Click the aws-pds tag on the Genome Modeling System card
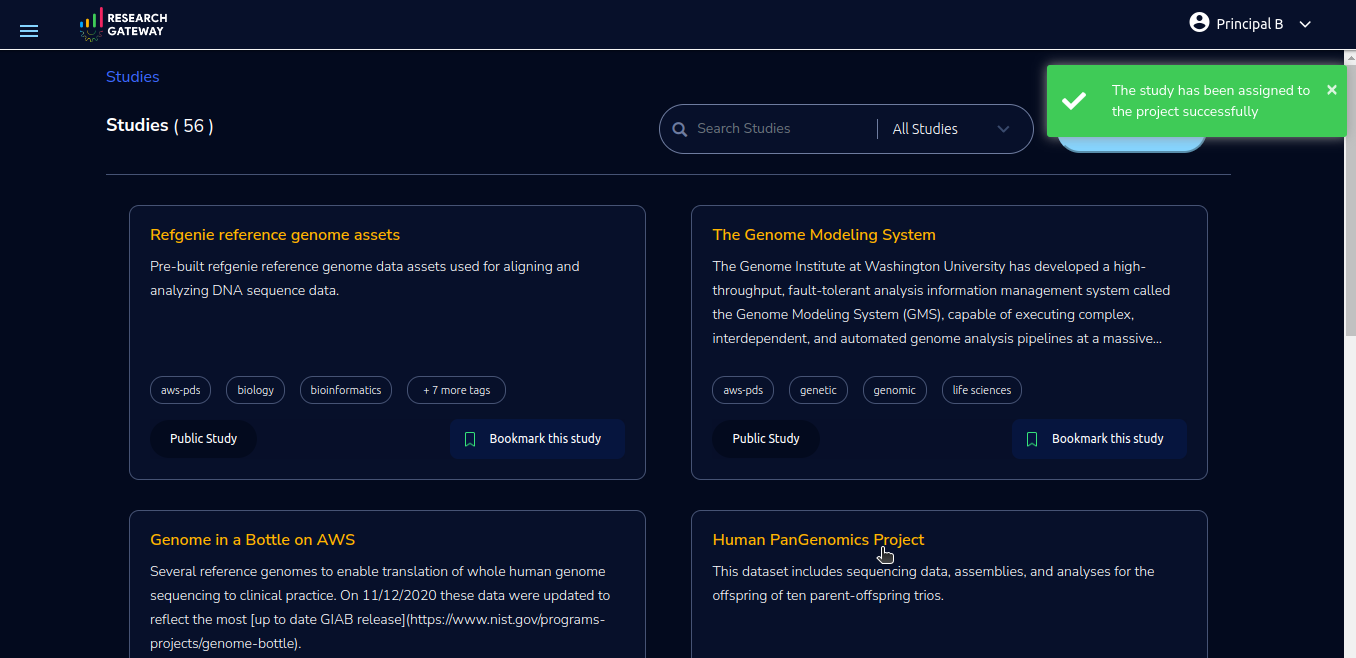 click(743, 390)
